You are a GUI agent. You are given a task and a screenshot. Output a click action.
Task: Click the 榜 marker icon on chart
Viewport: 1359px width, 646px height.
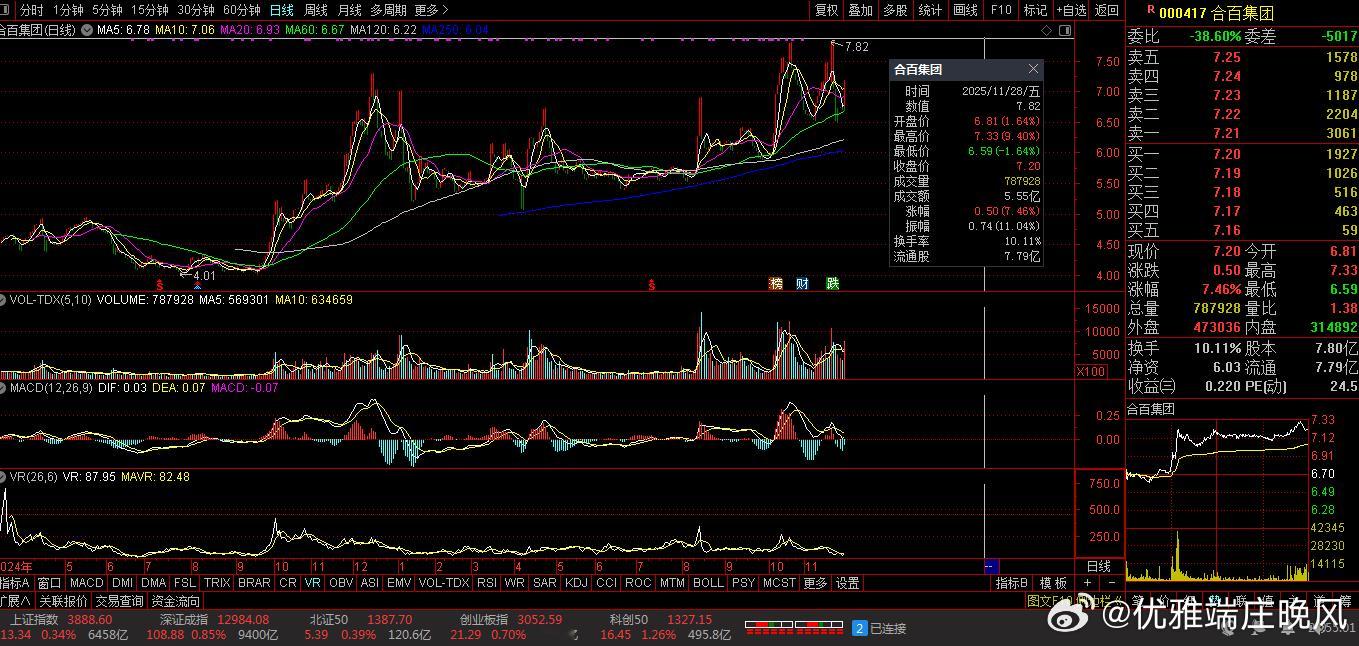[x=776, y=284]
